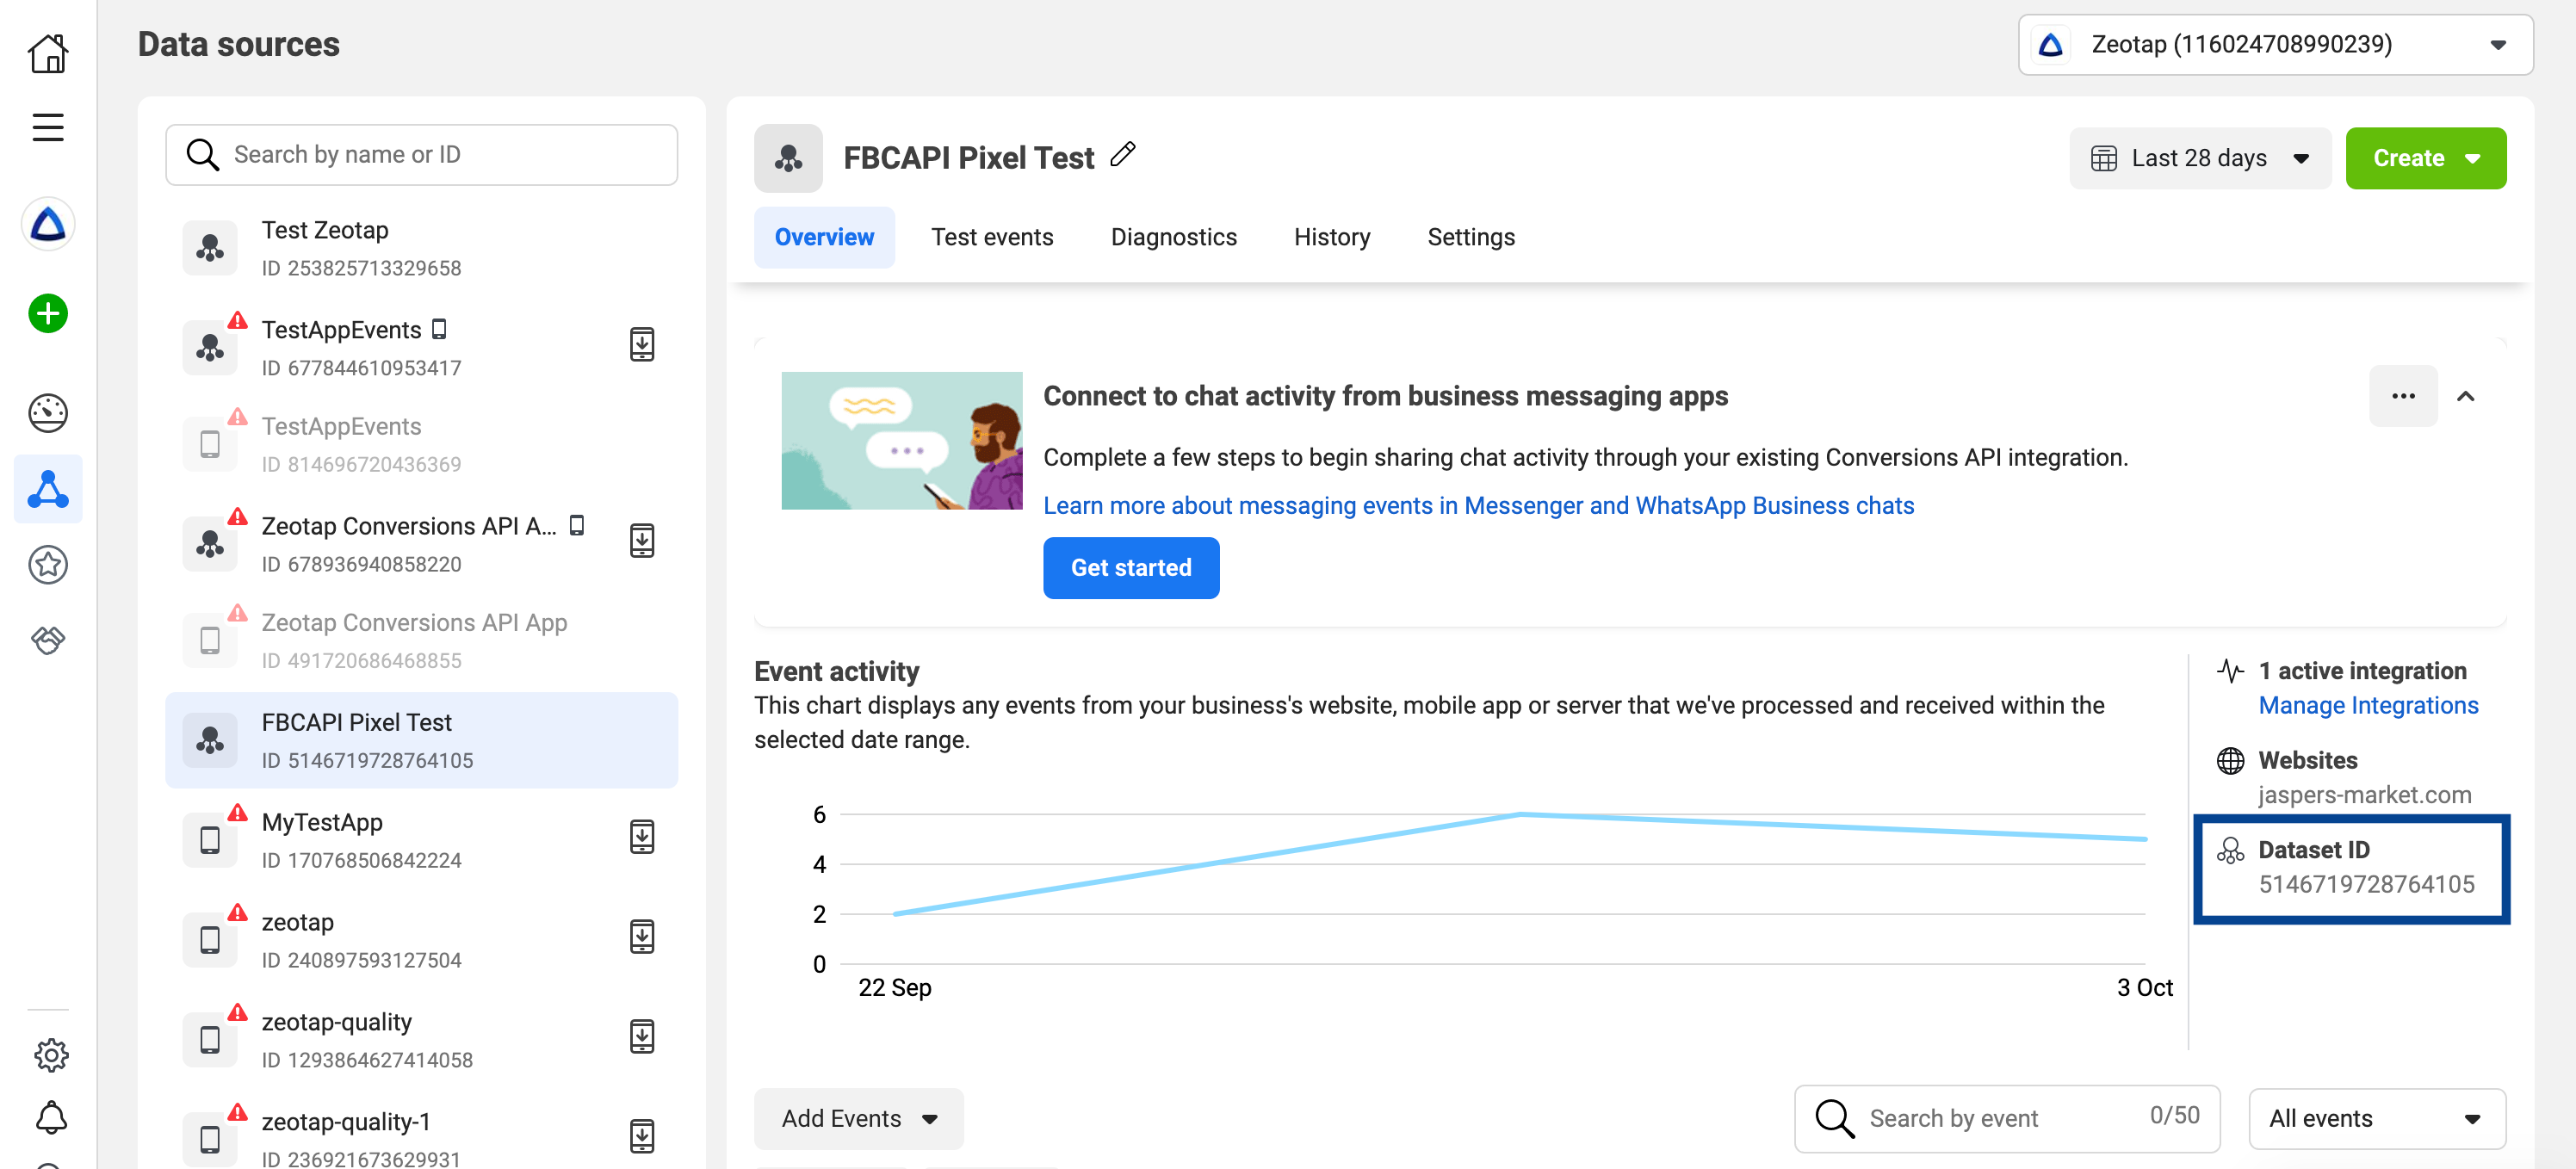Click the Get started button
Screen dimensions: 2576x1169
coord(1130,568)
